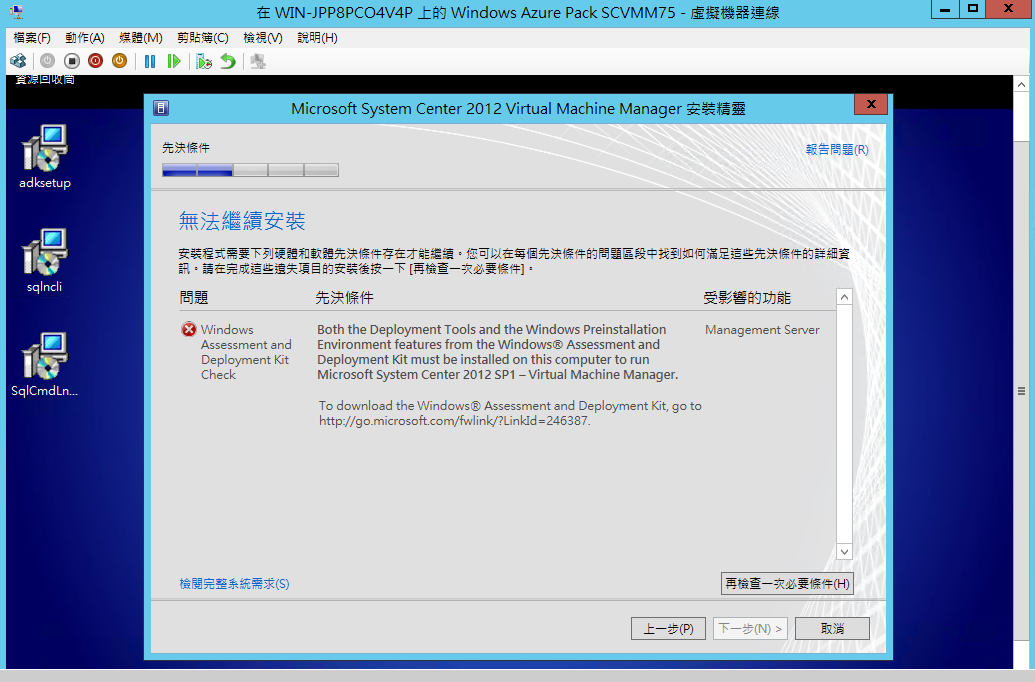Select the sqlncli desktop icon
1035x682 pixels.
(x=45, y=261)
